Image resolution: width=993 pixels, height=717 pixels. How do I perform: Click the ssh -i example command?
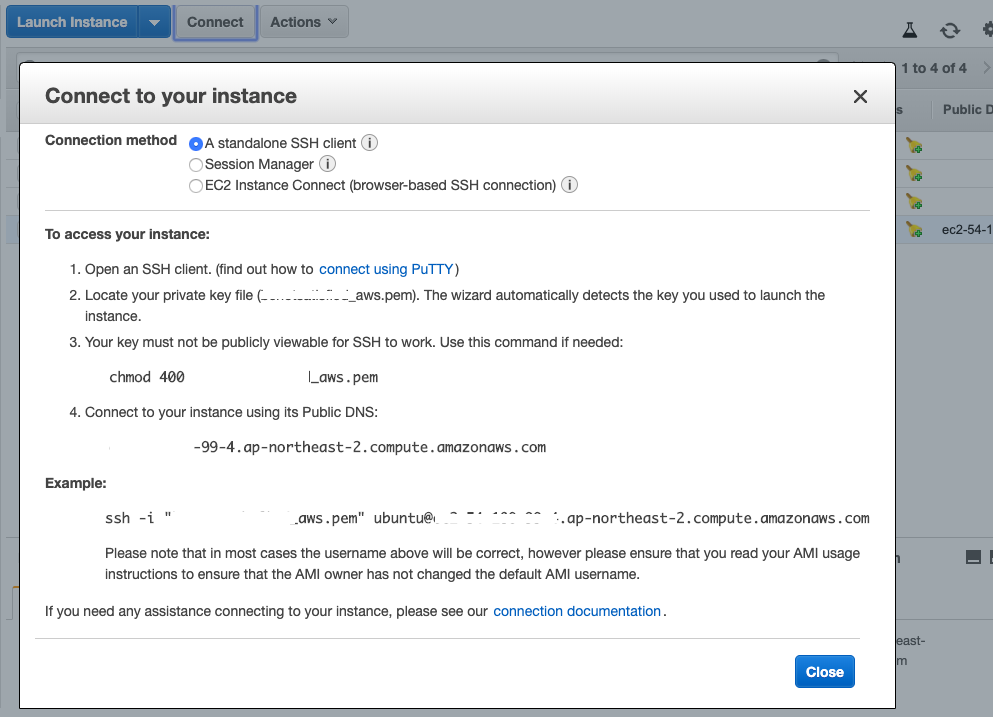coord(486,518)
